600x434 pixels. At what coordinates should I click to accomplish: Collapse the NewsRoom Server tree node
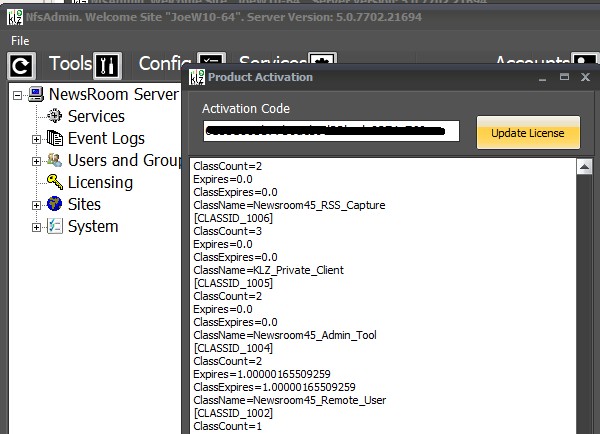(17, 95)
